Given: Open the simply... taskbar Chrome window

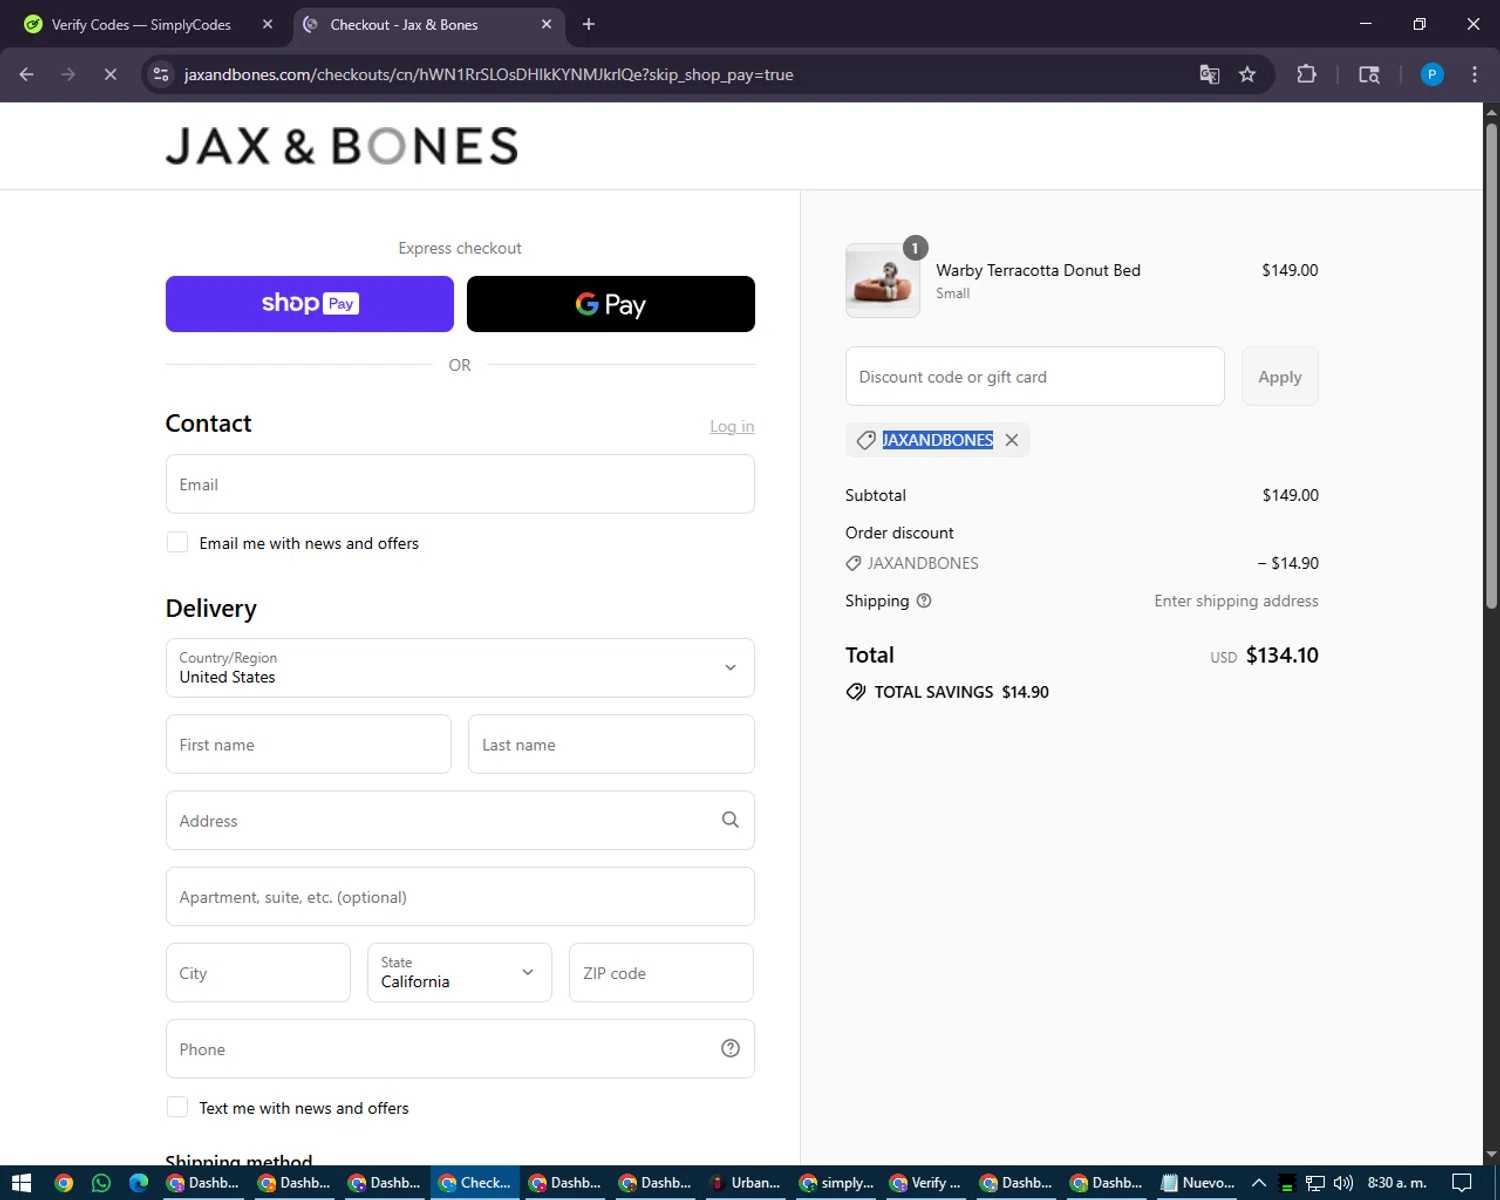Looking at the screenshot, I should click(x=837, y=1183).
